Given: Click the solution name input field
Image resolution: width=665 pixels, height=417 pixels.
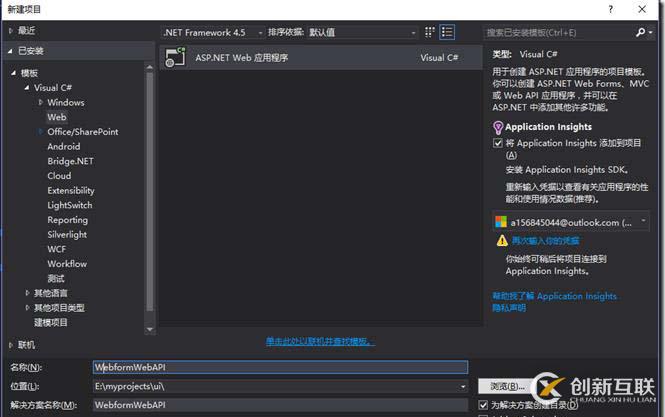Looking at the screenshot, I should [280, 405].
